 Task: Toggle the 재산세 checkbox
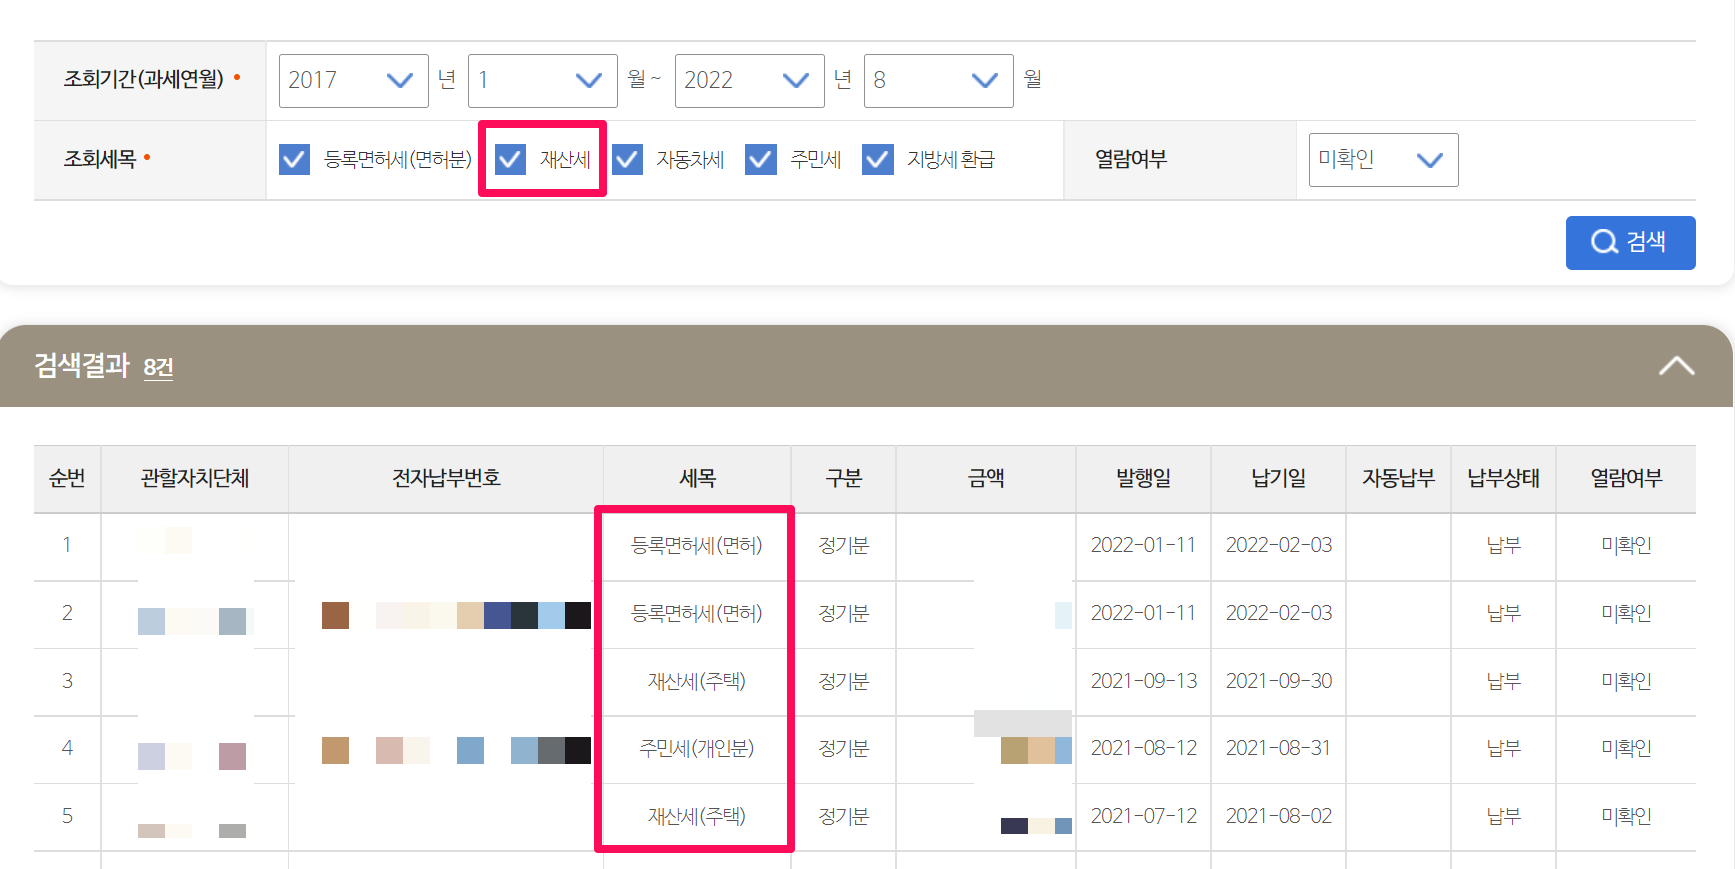coord(510,159)
